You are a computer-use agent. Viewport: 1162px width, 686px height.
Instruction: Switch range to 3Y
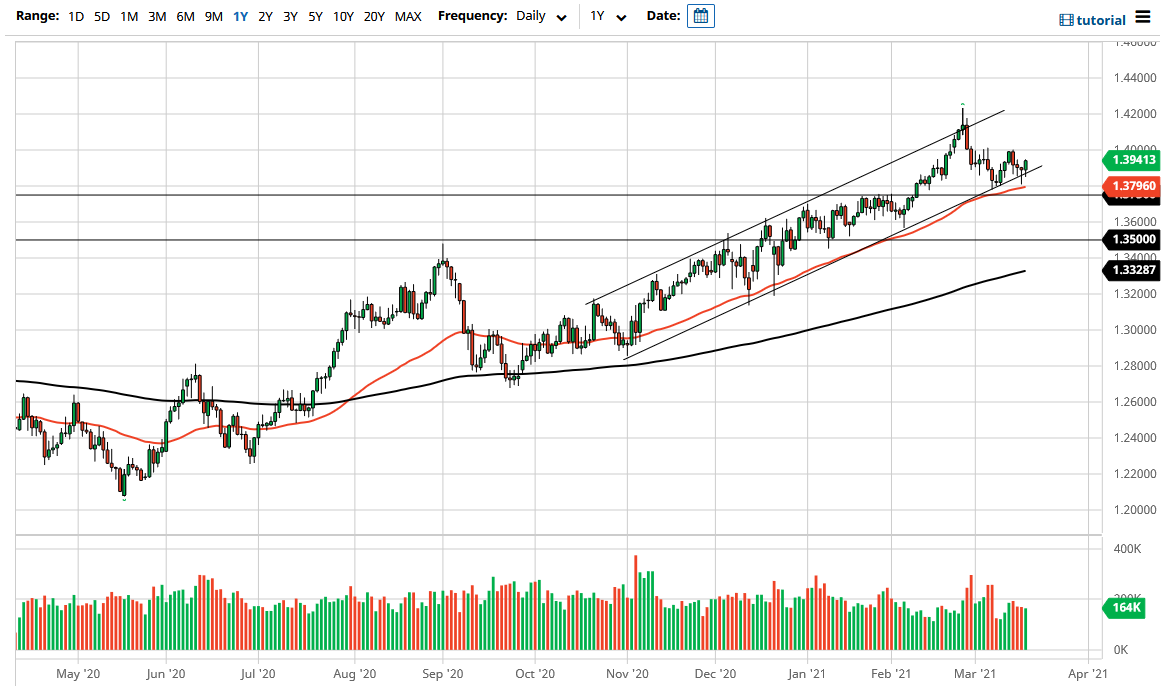(290, 16)
